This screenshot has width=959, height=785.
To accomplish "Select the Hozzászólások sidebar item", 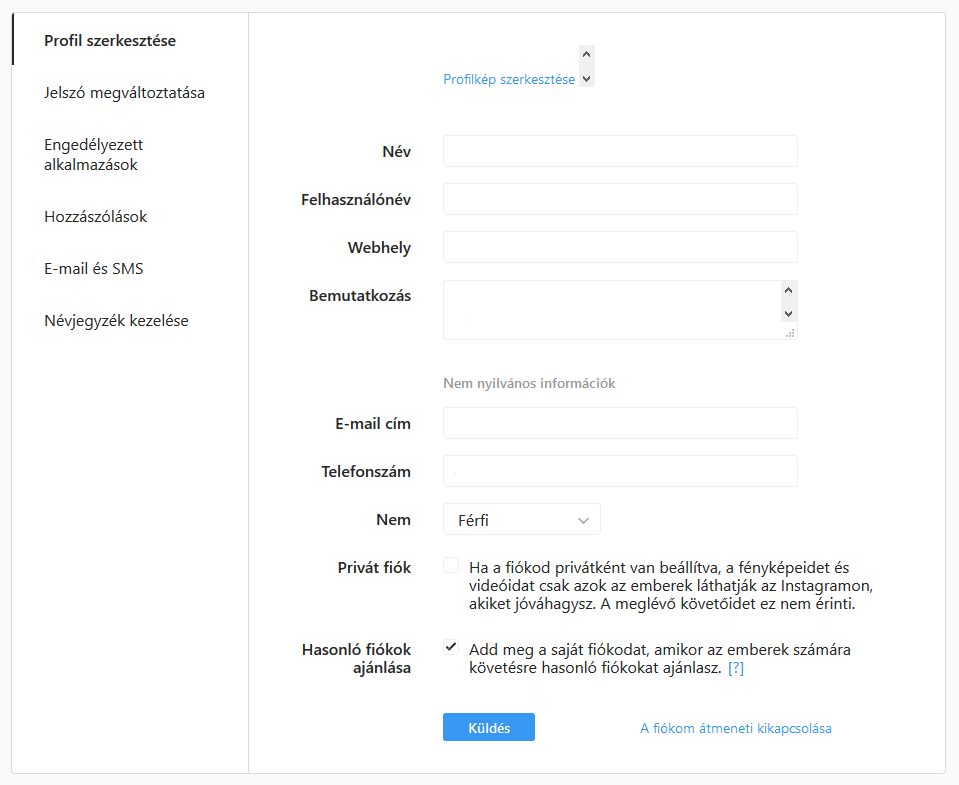I will click(x=95, y=216).
